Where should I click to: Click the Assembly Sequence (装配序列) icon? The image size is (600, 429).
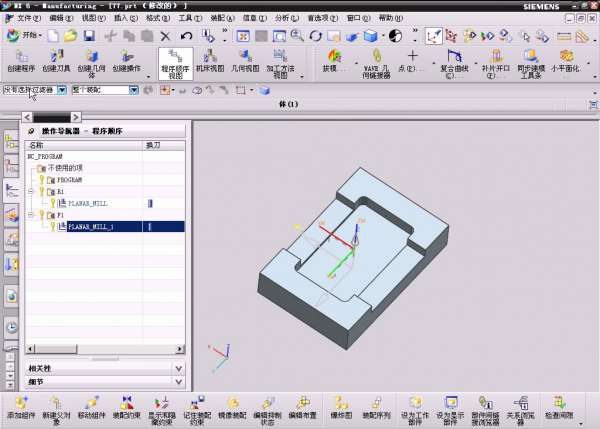coord(376,407)
